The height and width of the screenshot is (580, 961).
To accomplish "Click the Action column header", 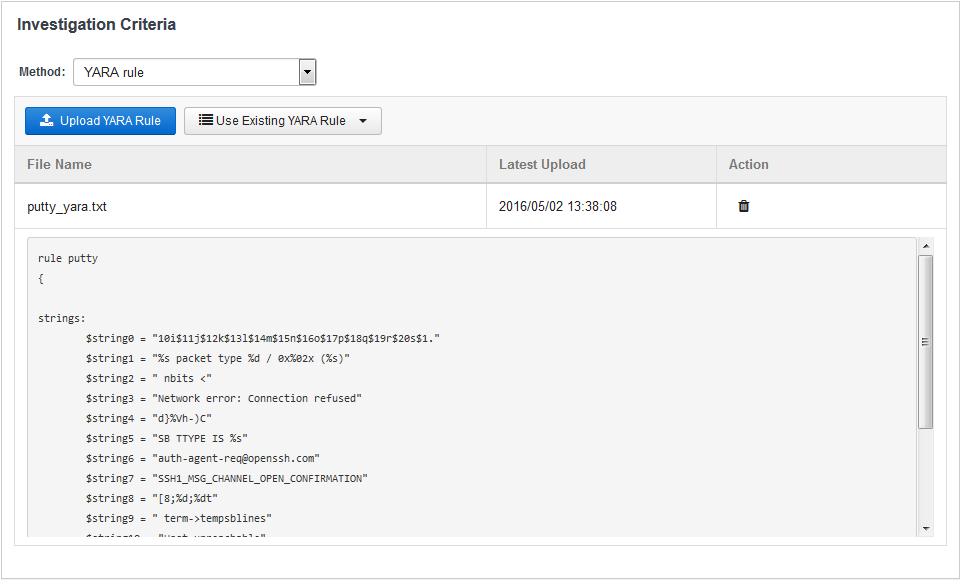I will coord(748,164).
